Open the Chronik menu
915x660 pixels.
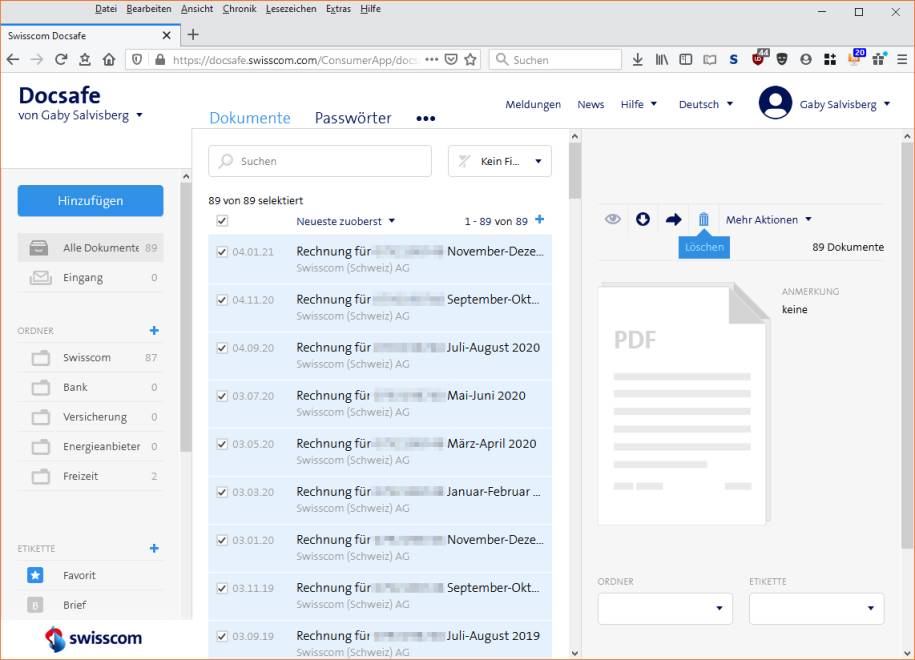(x=239, y=9)
